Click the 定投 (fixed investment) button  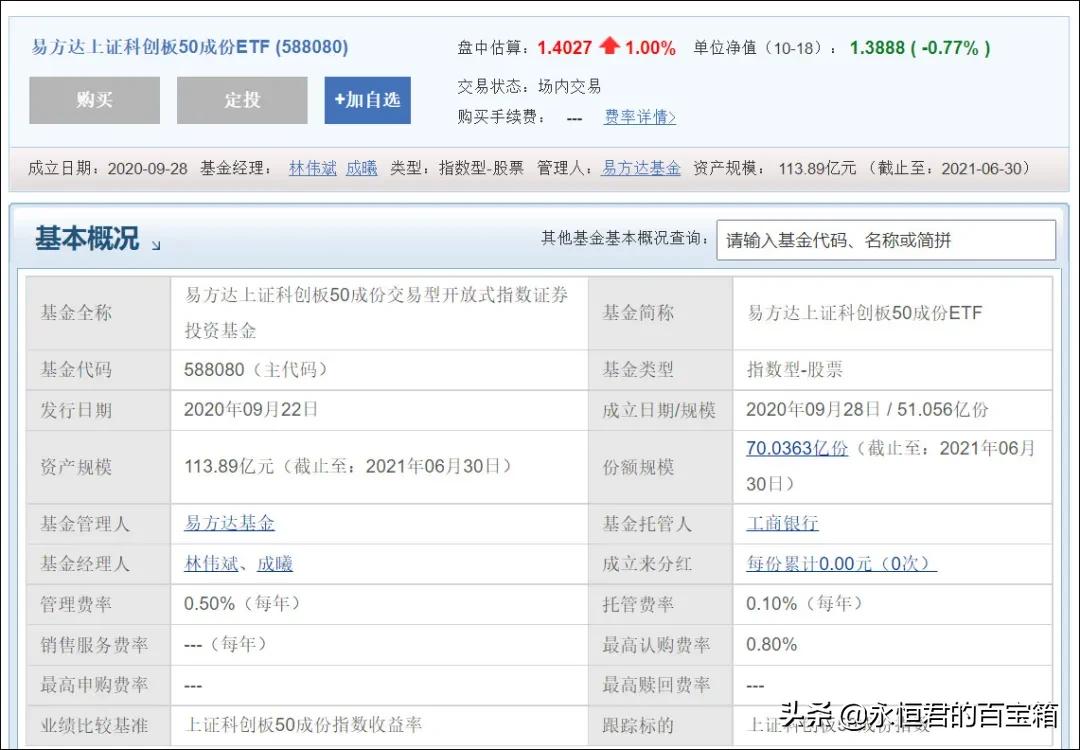241,100
